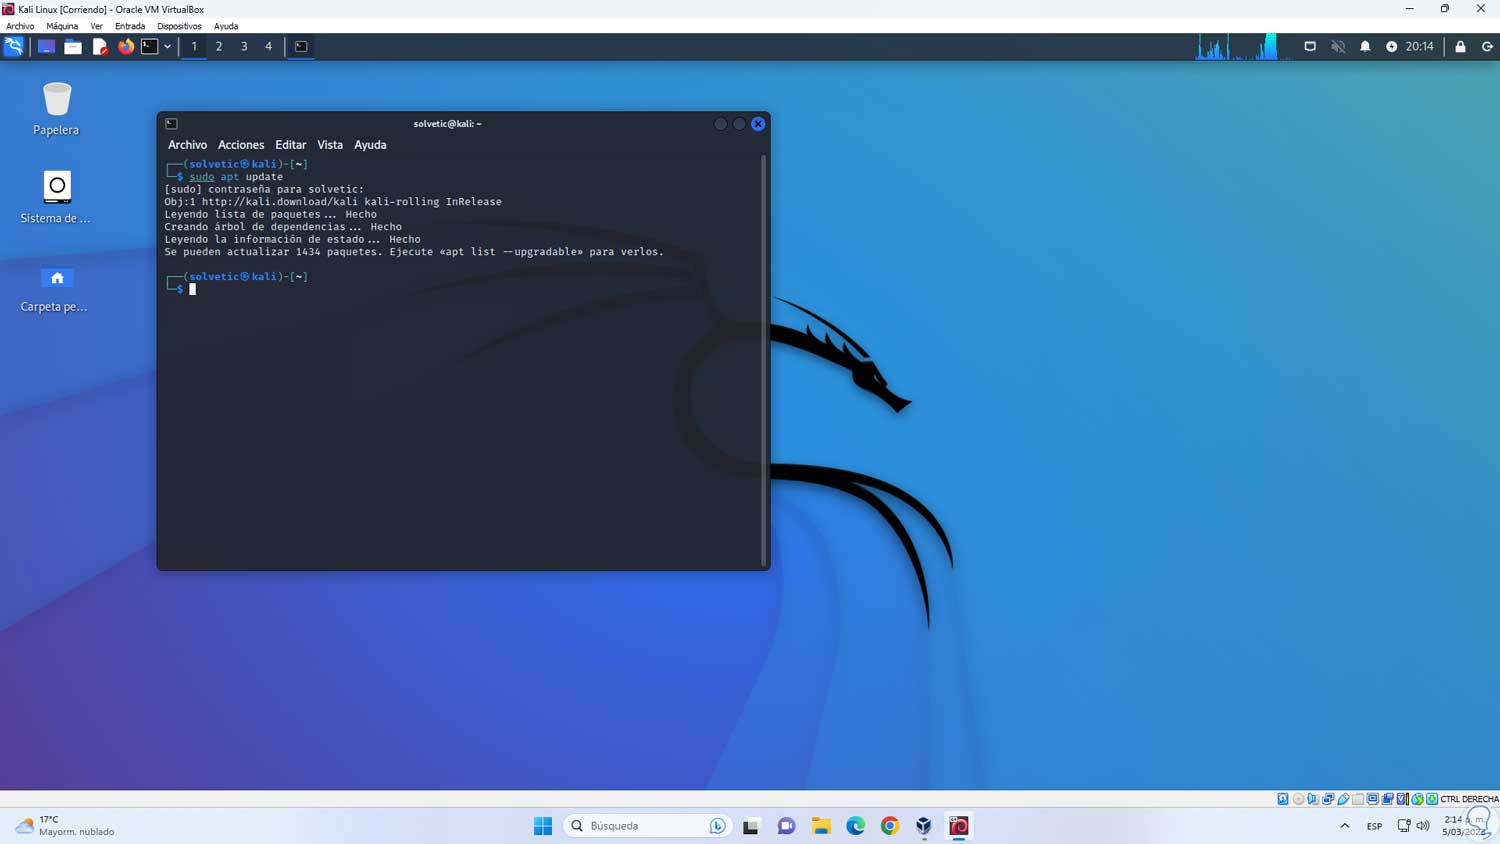Screen dimensions: 1500x844
Task: Open the terminal's Acciones menu
Action: coord(241,145)
